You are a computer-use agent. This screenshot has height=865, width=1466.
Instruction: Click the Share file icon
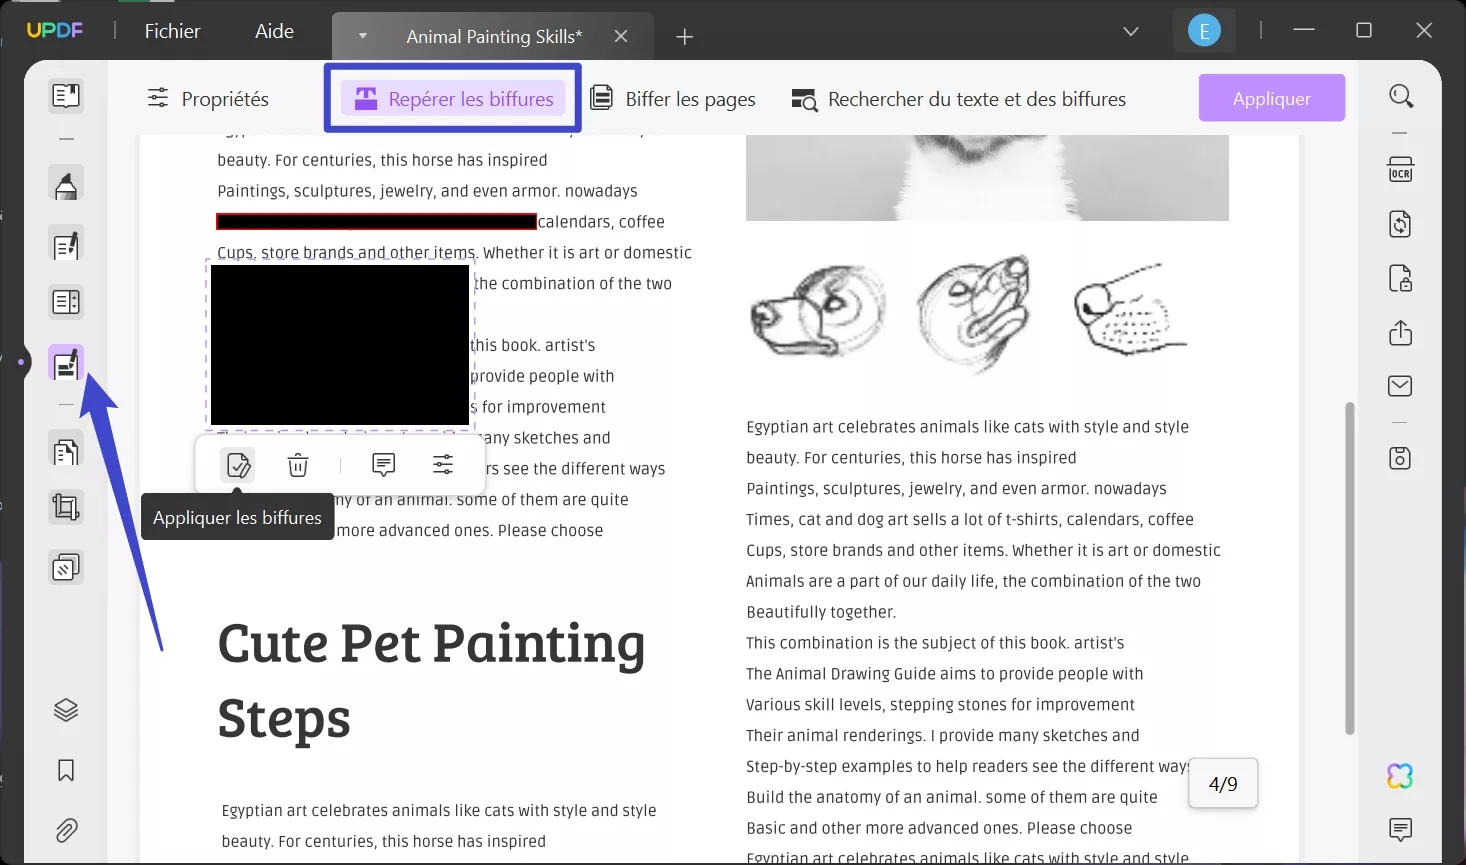pyautogui.click(x=1401, y=332)
